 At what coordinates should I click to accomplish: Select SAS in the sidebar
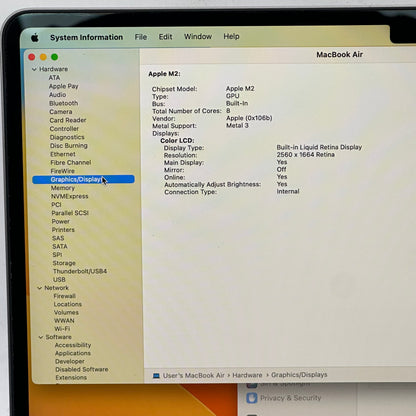(x=58, y=238)
